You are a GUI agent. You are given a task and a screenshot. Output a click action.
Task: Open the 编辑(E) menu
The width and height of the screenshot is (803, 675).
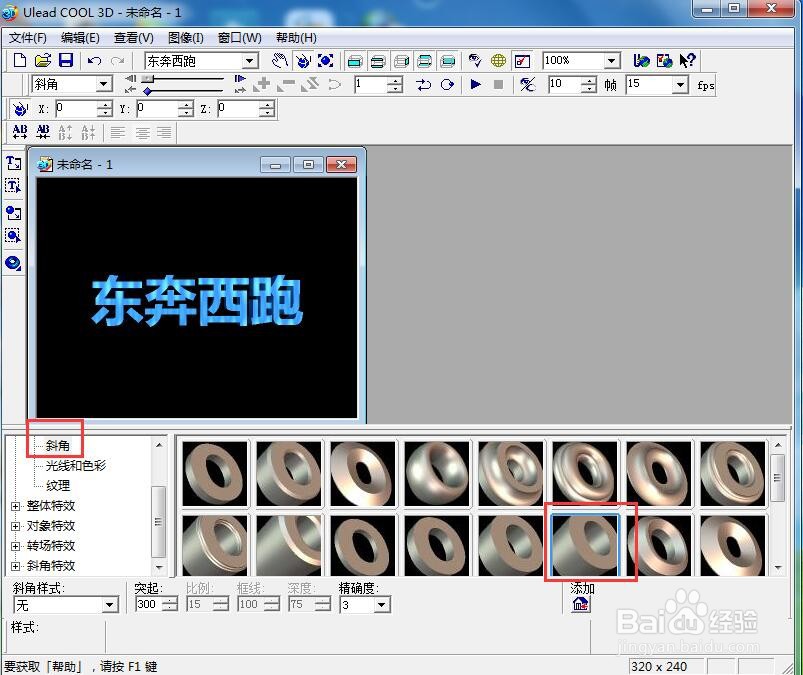coord(80,38)
